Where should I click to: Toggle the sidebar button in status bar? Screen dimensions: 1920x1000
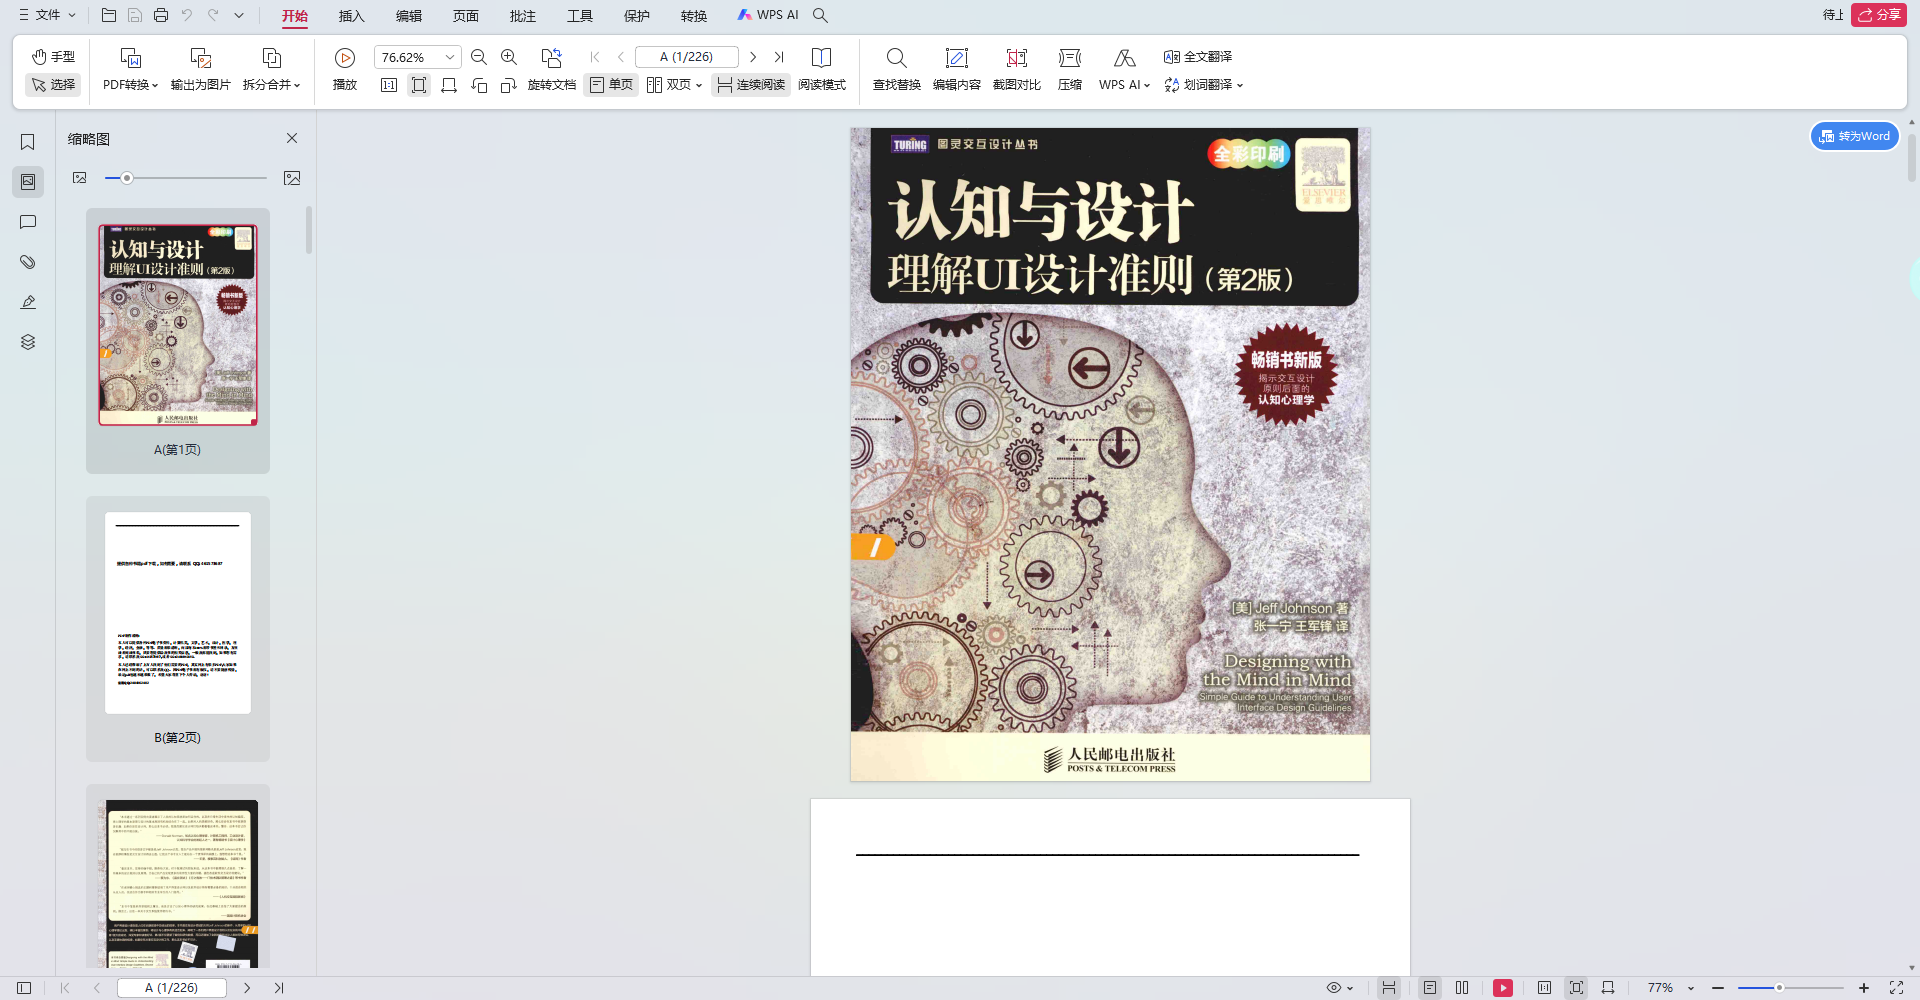24,988
